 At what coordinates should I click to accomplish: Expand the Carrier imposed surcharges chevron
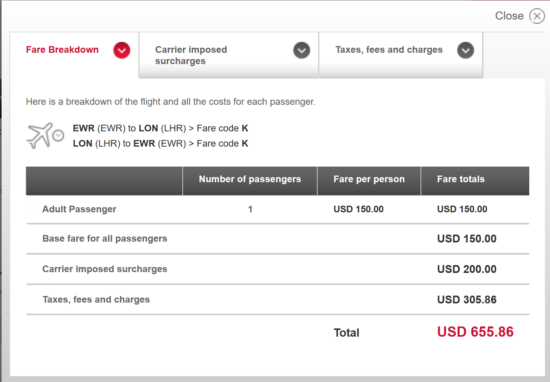click(302, 50)
